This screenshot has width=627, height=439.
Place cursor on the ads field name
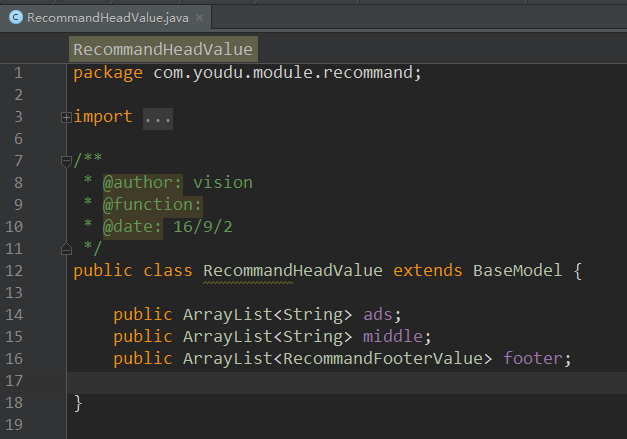pos(377,314)
